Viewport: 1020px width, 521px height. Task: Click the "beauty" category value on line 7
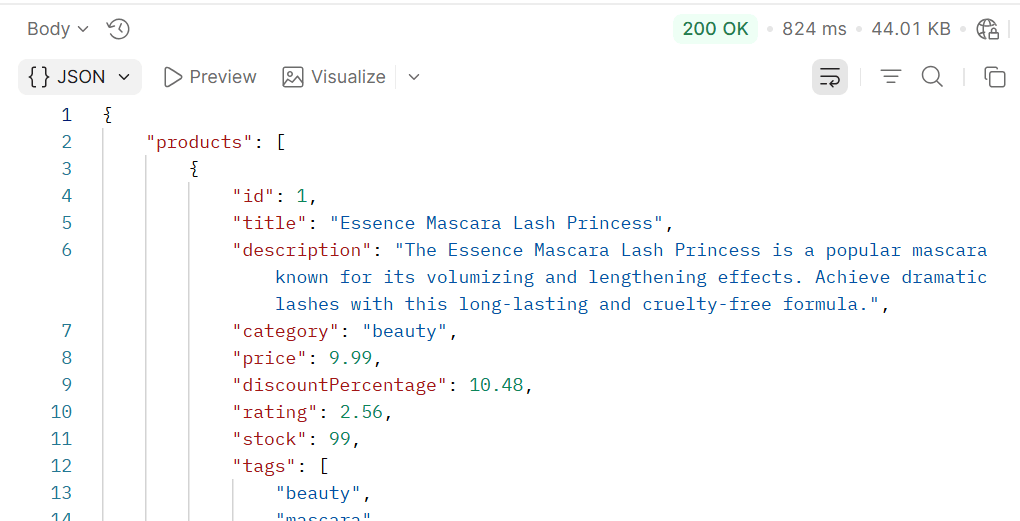point(405,331)
